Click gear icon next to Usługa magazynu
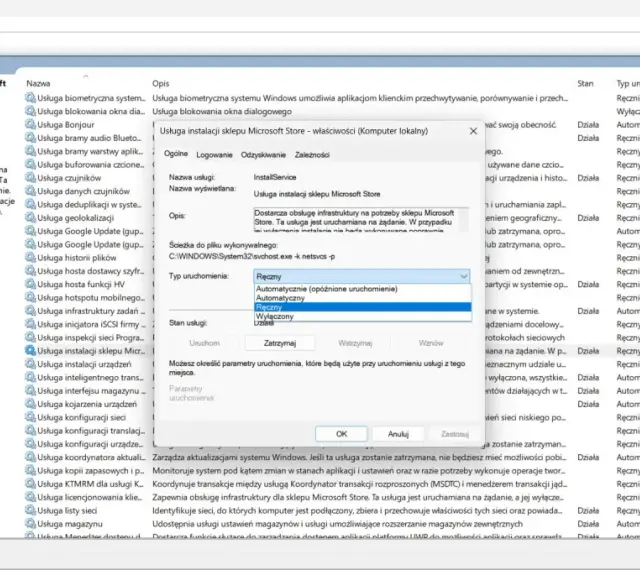Screen dimensions: 640x570 click(x=30, y=523)
